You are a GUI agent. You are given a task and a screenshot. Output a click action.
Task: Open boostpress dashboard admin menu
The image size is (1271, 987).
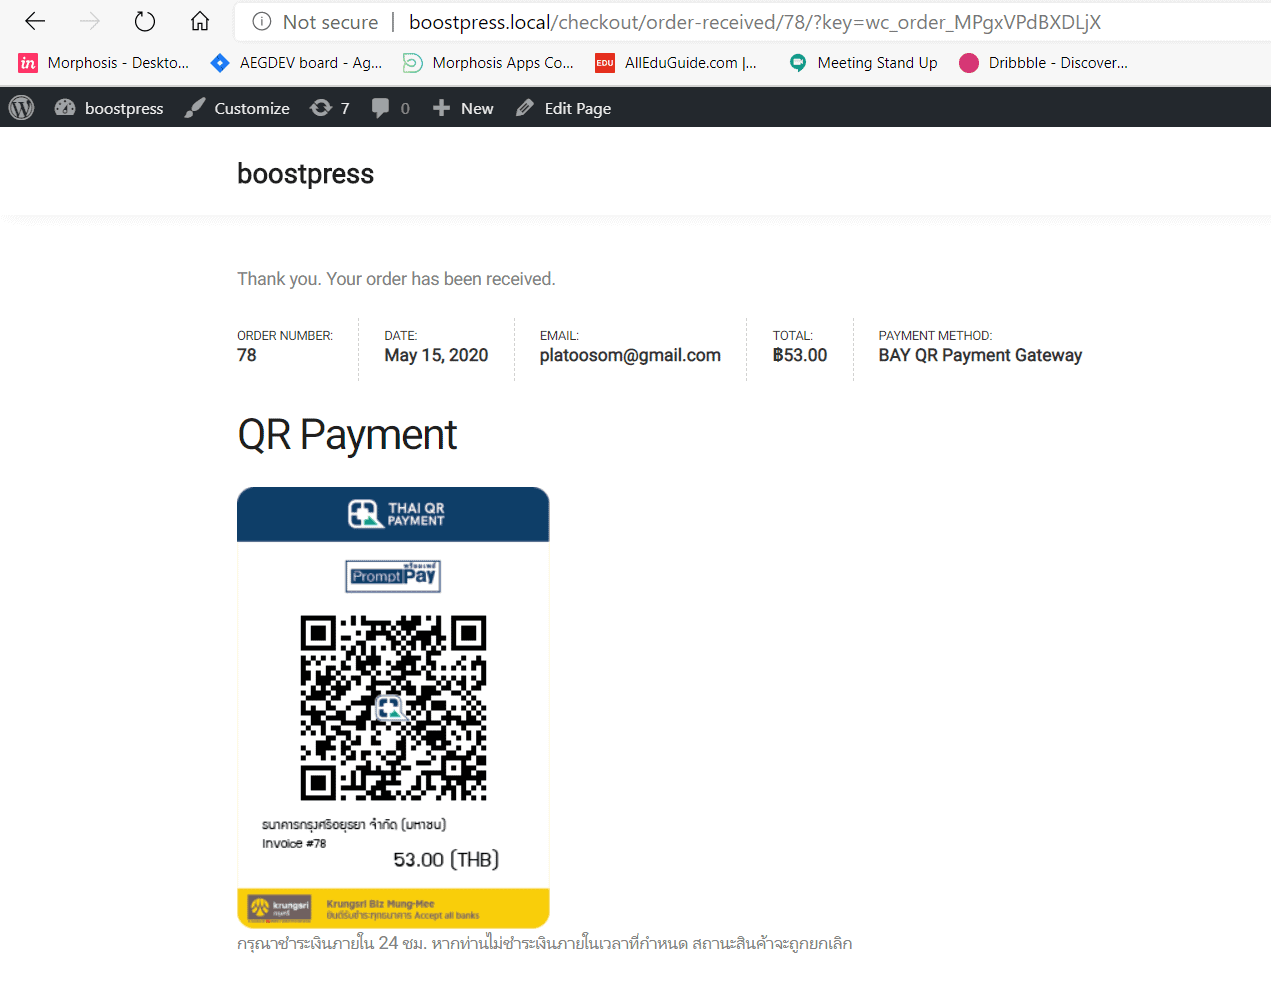pos(109,108)
